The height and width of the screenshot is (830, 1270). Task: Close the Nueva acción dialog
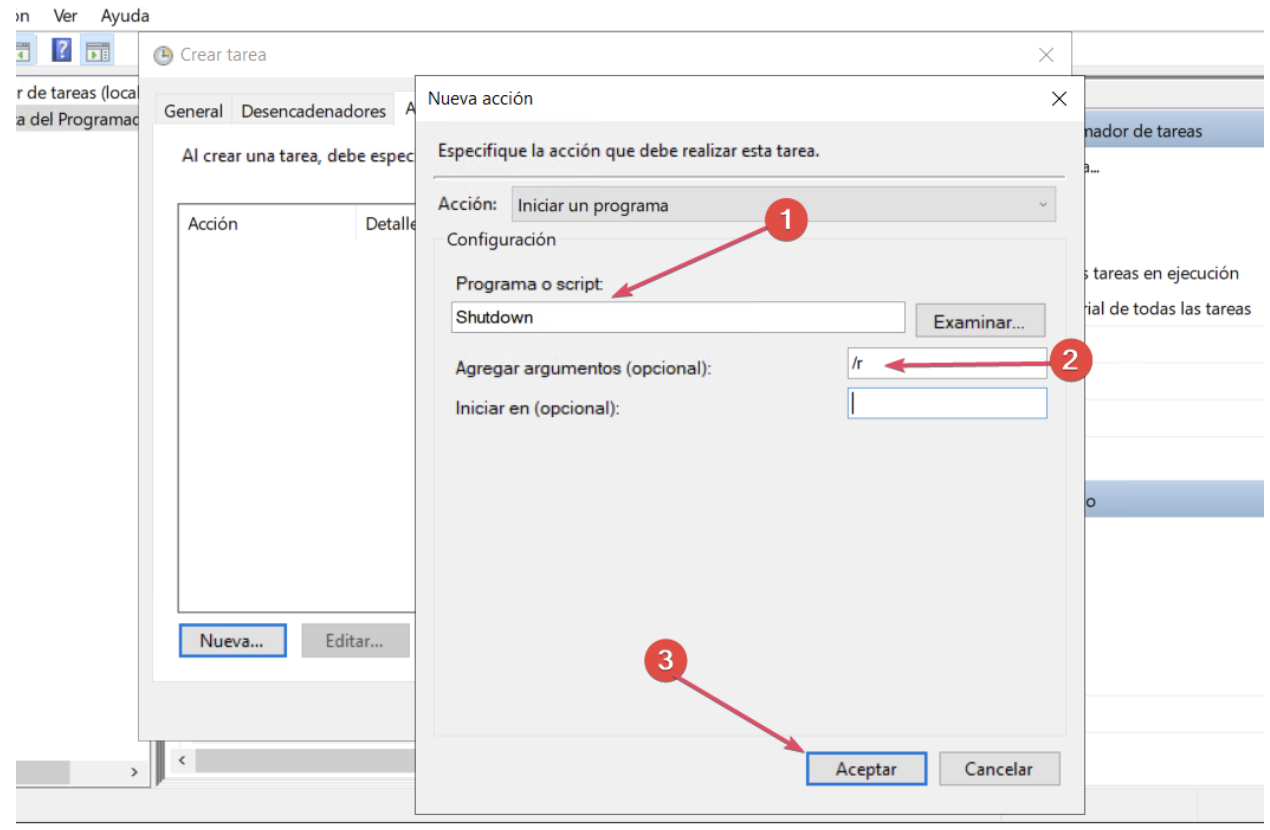click(1059, 99)
